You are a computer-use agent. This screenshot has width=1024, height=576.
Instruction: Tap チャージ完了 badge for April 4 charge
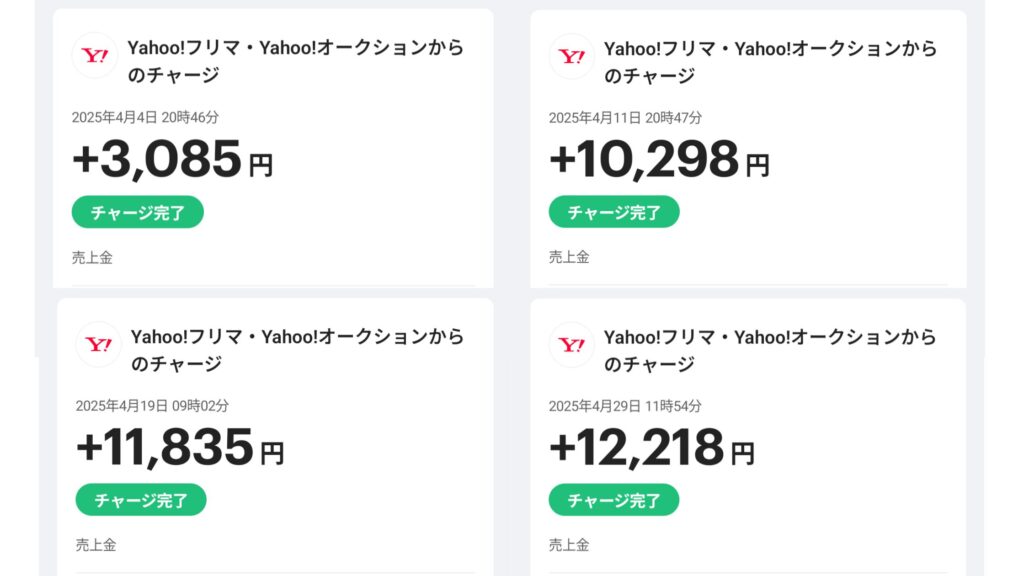(x=137, y=212)
